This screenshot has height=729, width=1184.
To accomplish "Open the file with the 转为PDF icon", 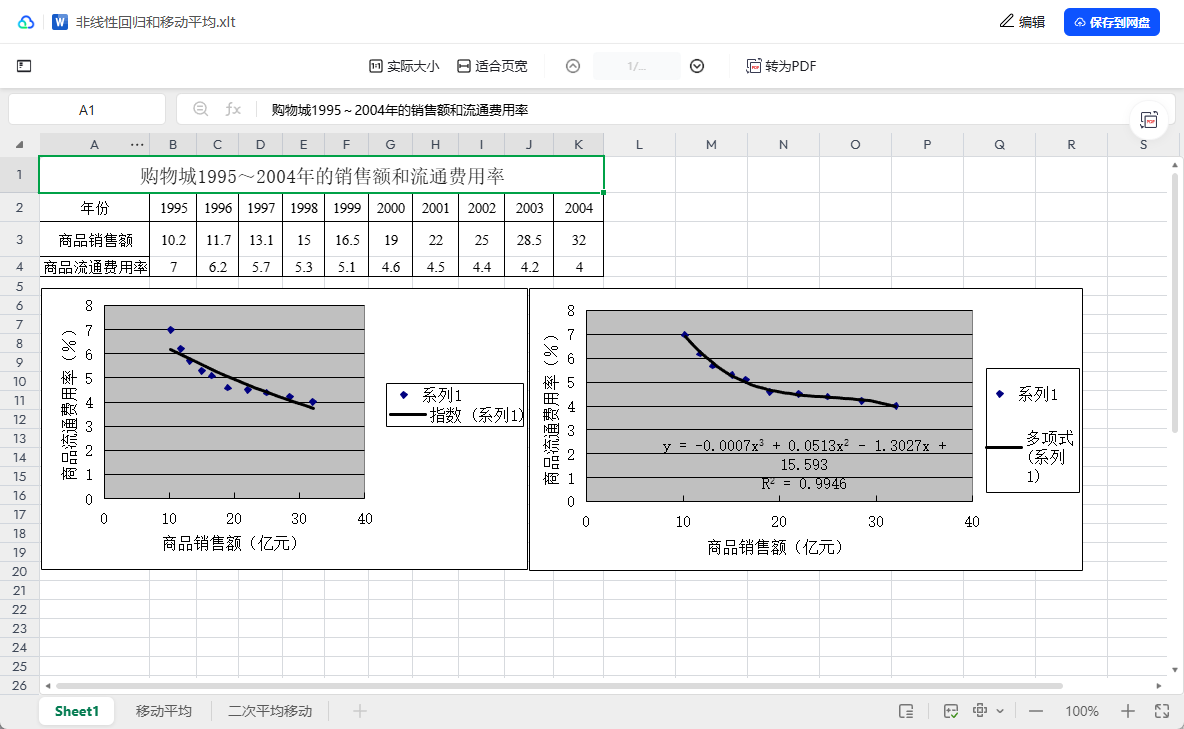I will coord(753,66).
